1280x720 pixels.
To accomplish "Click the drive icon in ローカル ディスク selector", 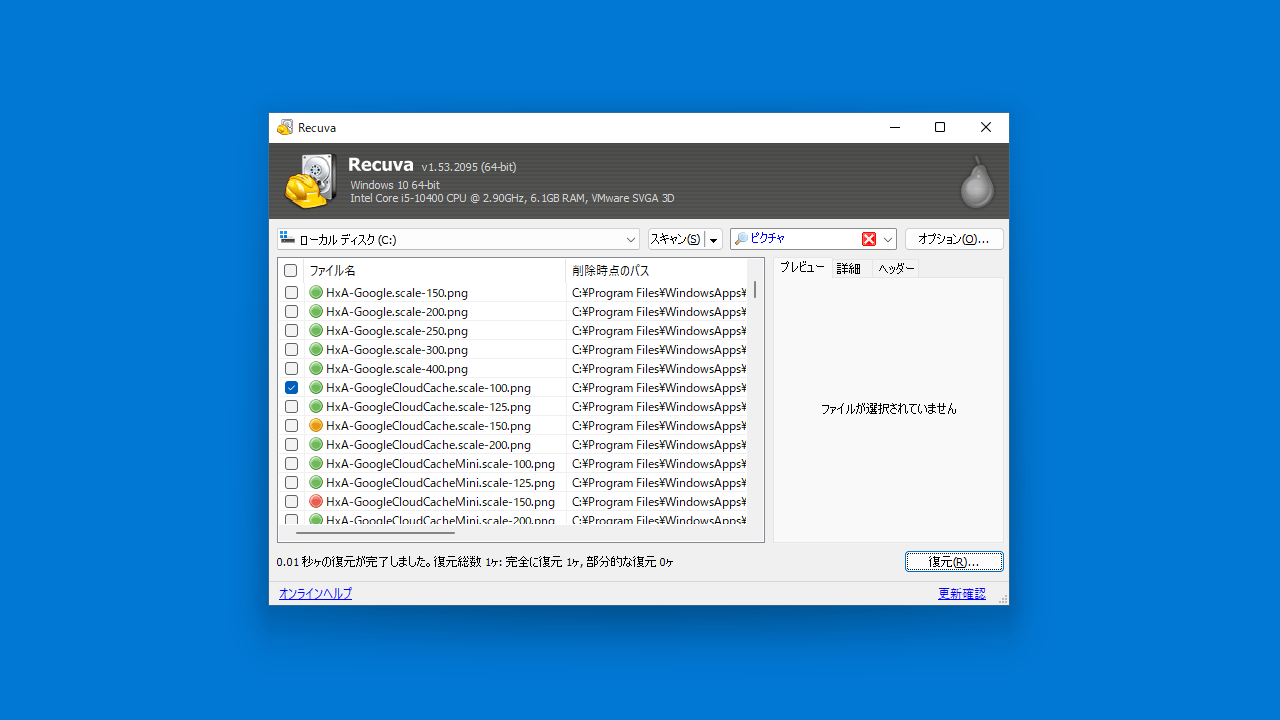I will coord(288,239).
